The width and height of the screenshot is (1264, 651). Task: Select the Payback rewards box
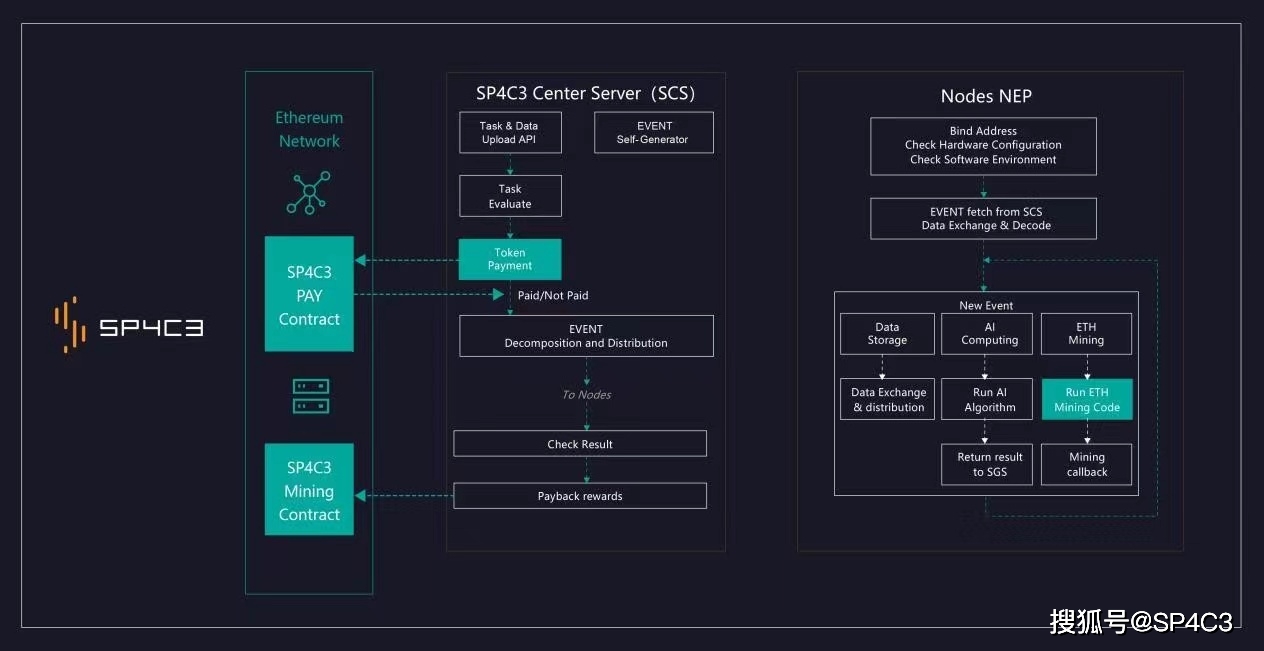[580, 496]
